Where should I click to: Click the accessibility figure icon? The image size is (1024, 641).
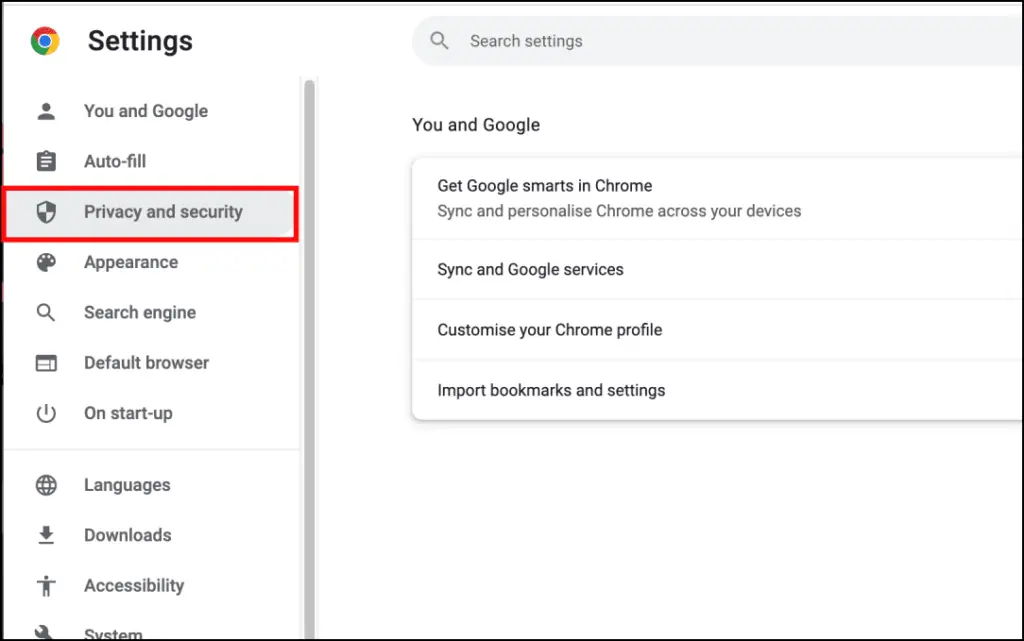pyautogui.click(x=46, y=586)
